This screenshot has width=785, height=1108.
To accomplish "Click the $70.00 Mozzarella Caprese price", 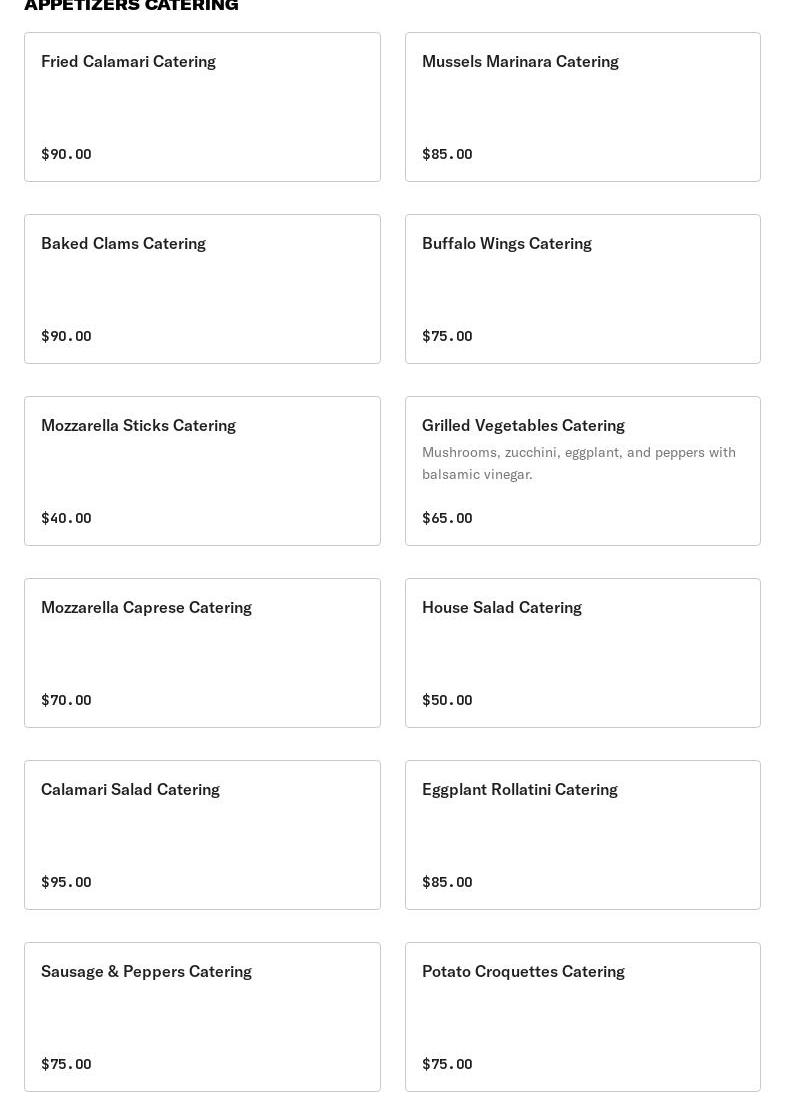I will (x=66, y=700).
